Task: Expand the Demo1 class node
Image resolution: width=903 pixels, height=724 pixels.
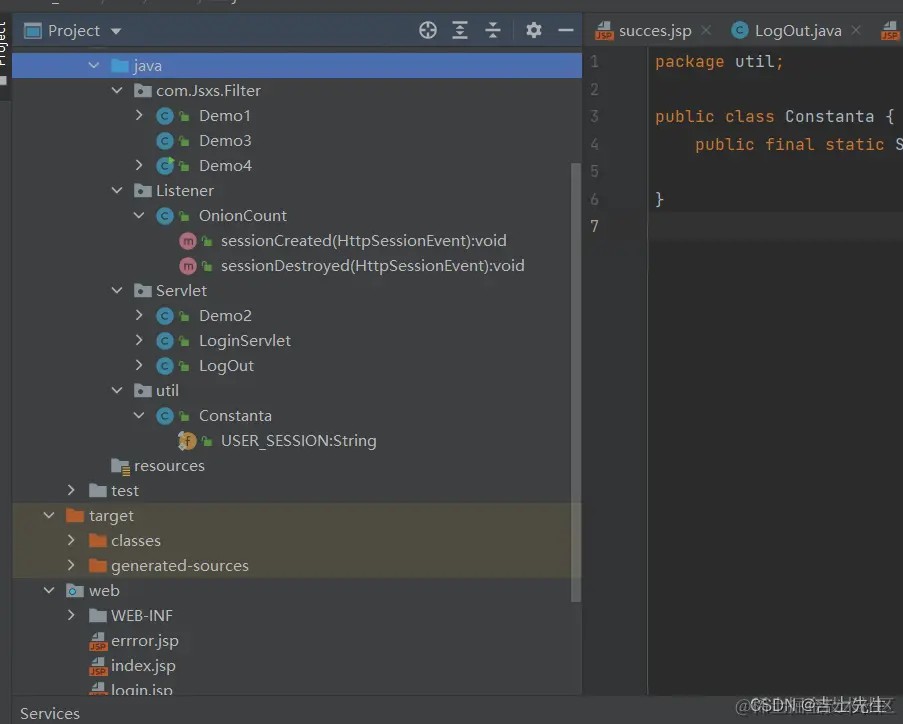Action: [x=139, y=115]
